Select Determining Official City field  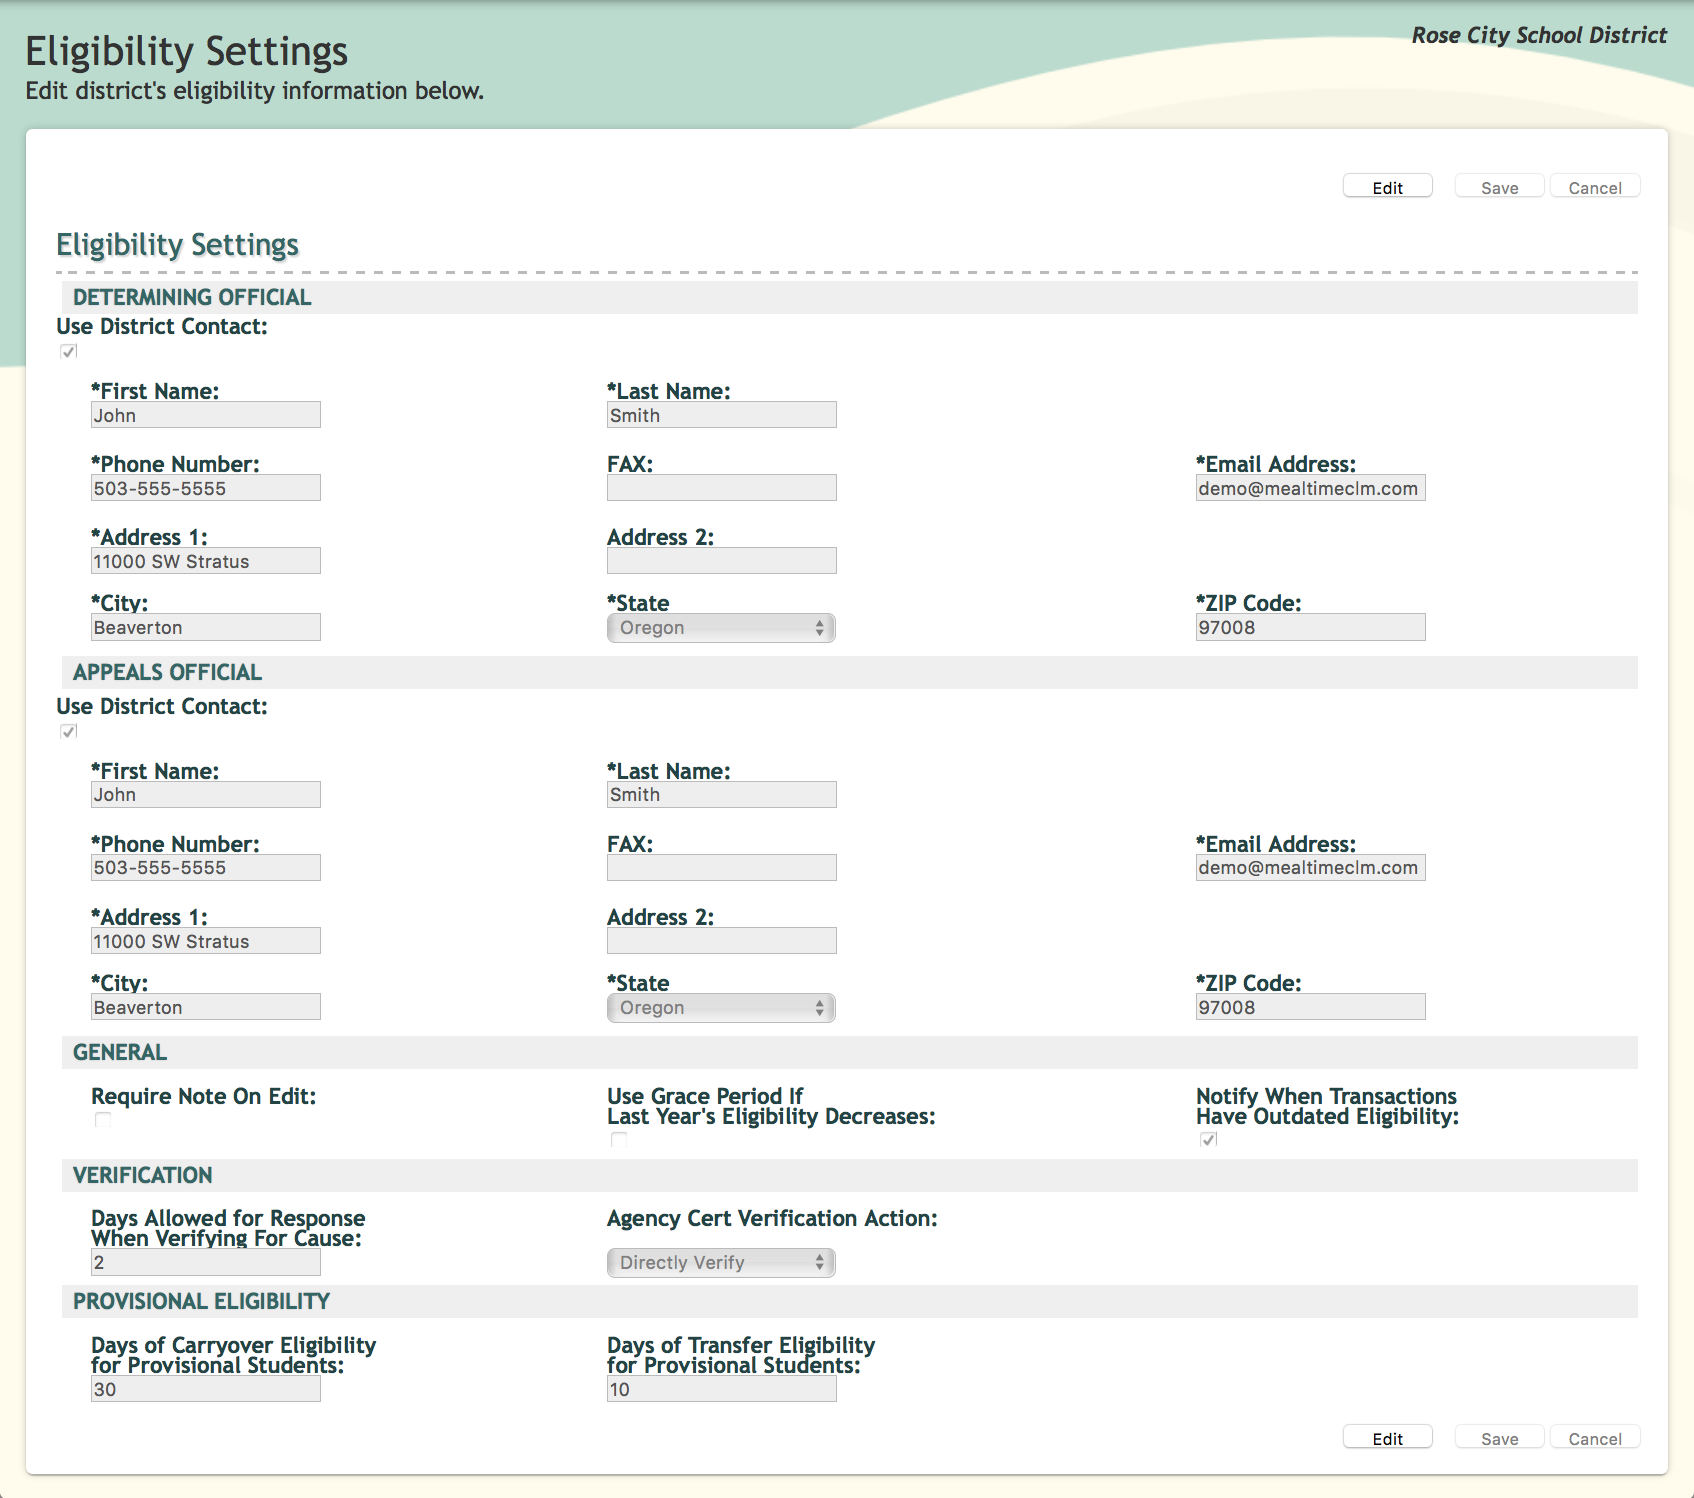[x=206, y=627]
